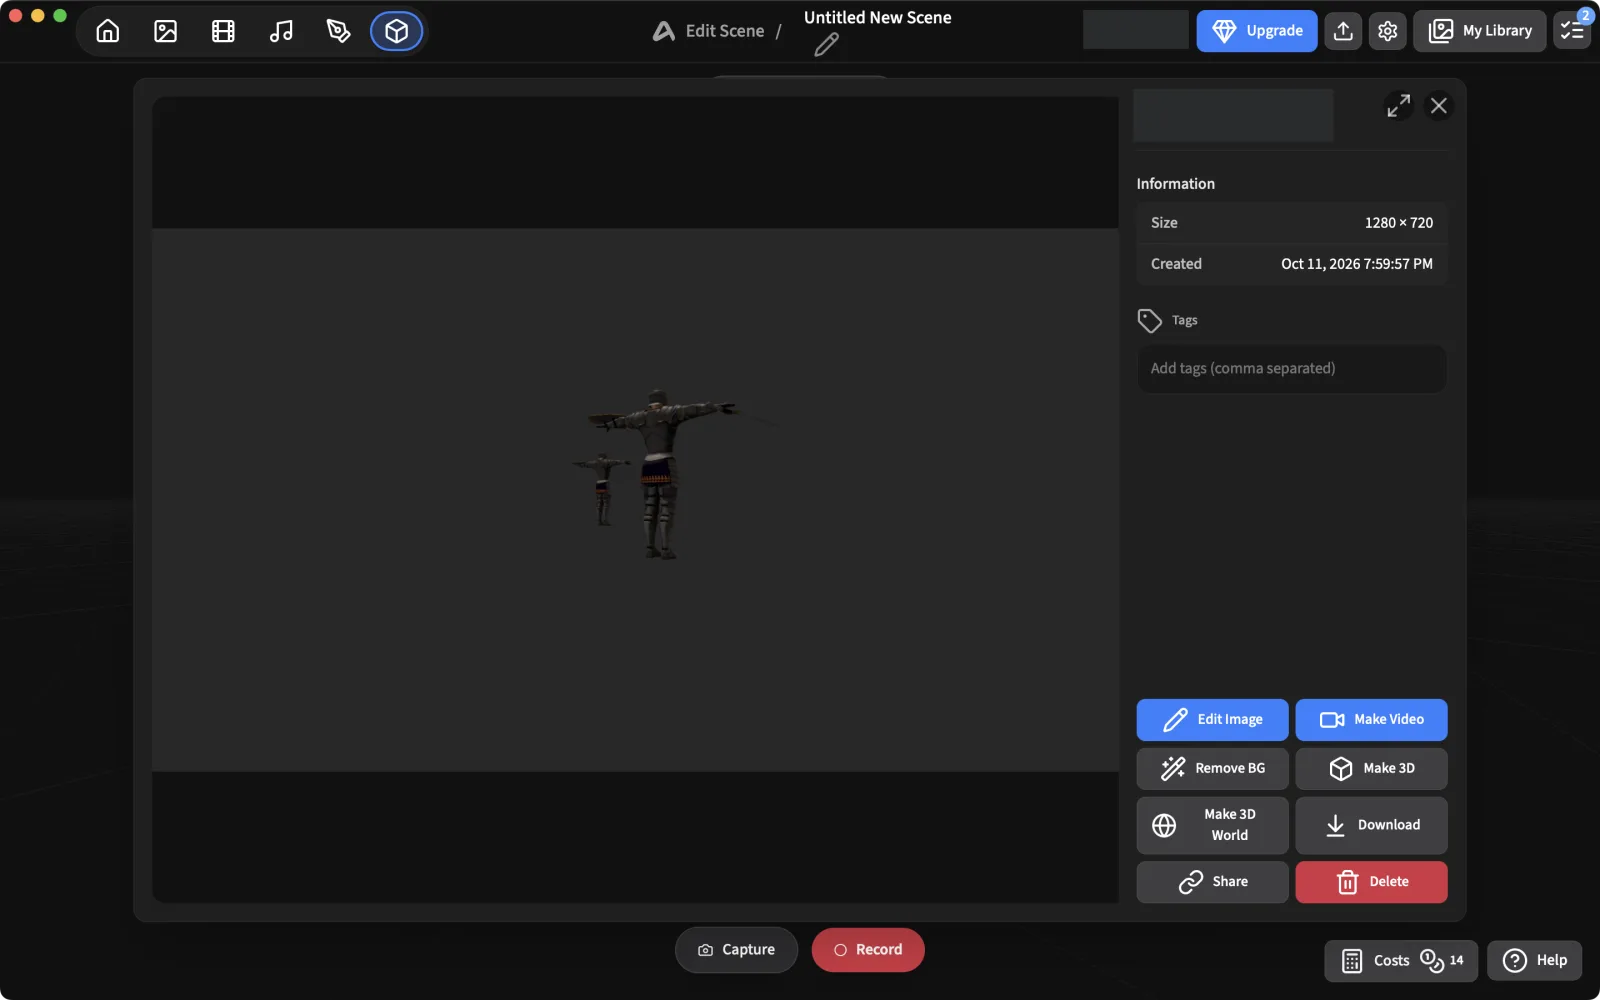Select the Pen nib design icon
Screen dimensions: 1600x1000
(339, 31)
